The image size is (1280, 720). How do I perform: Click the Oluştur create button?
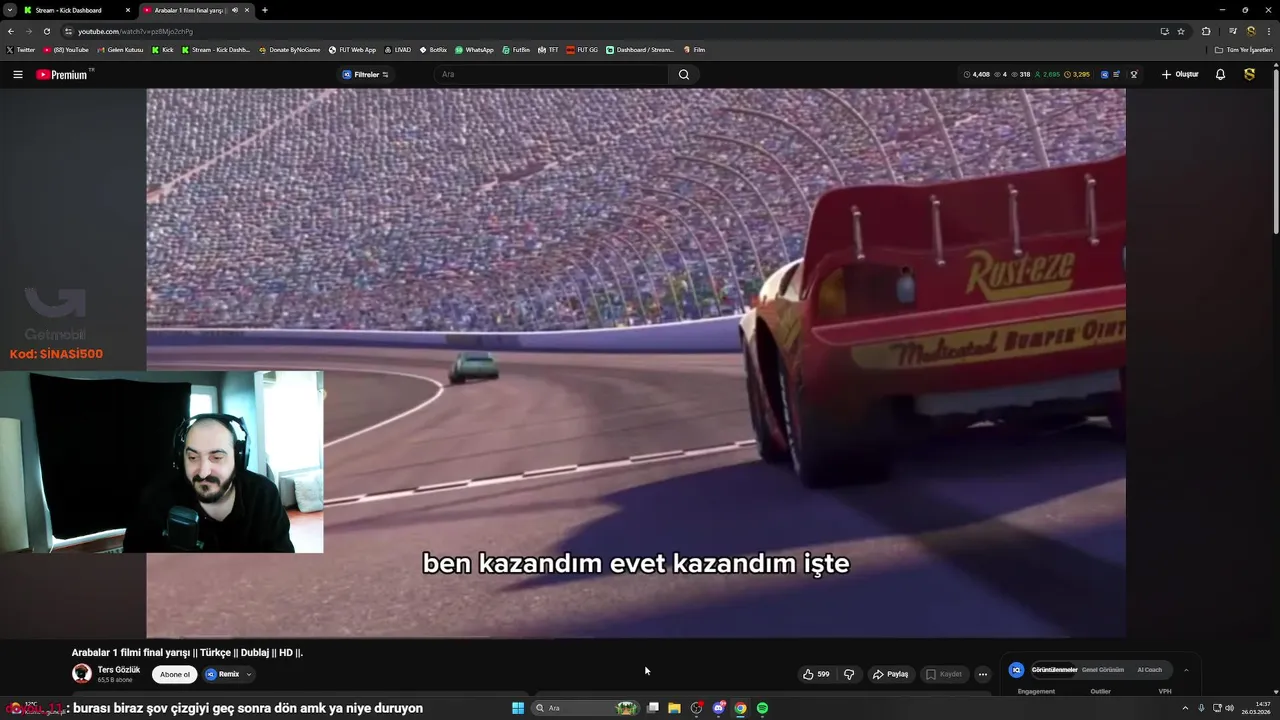coord(1180,74)
